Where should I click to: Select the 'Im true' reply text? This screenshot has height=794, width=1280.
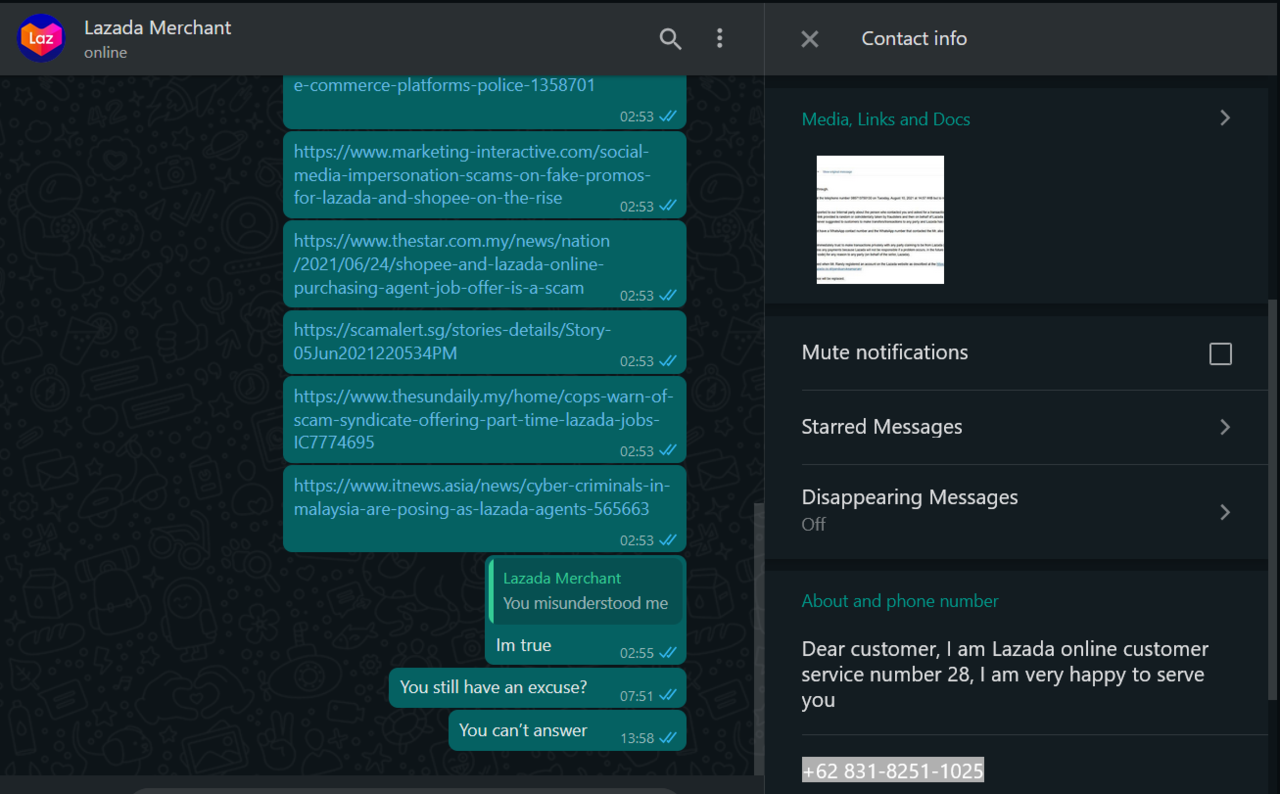pos(524,645)
